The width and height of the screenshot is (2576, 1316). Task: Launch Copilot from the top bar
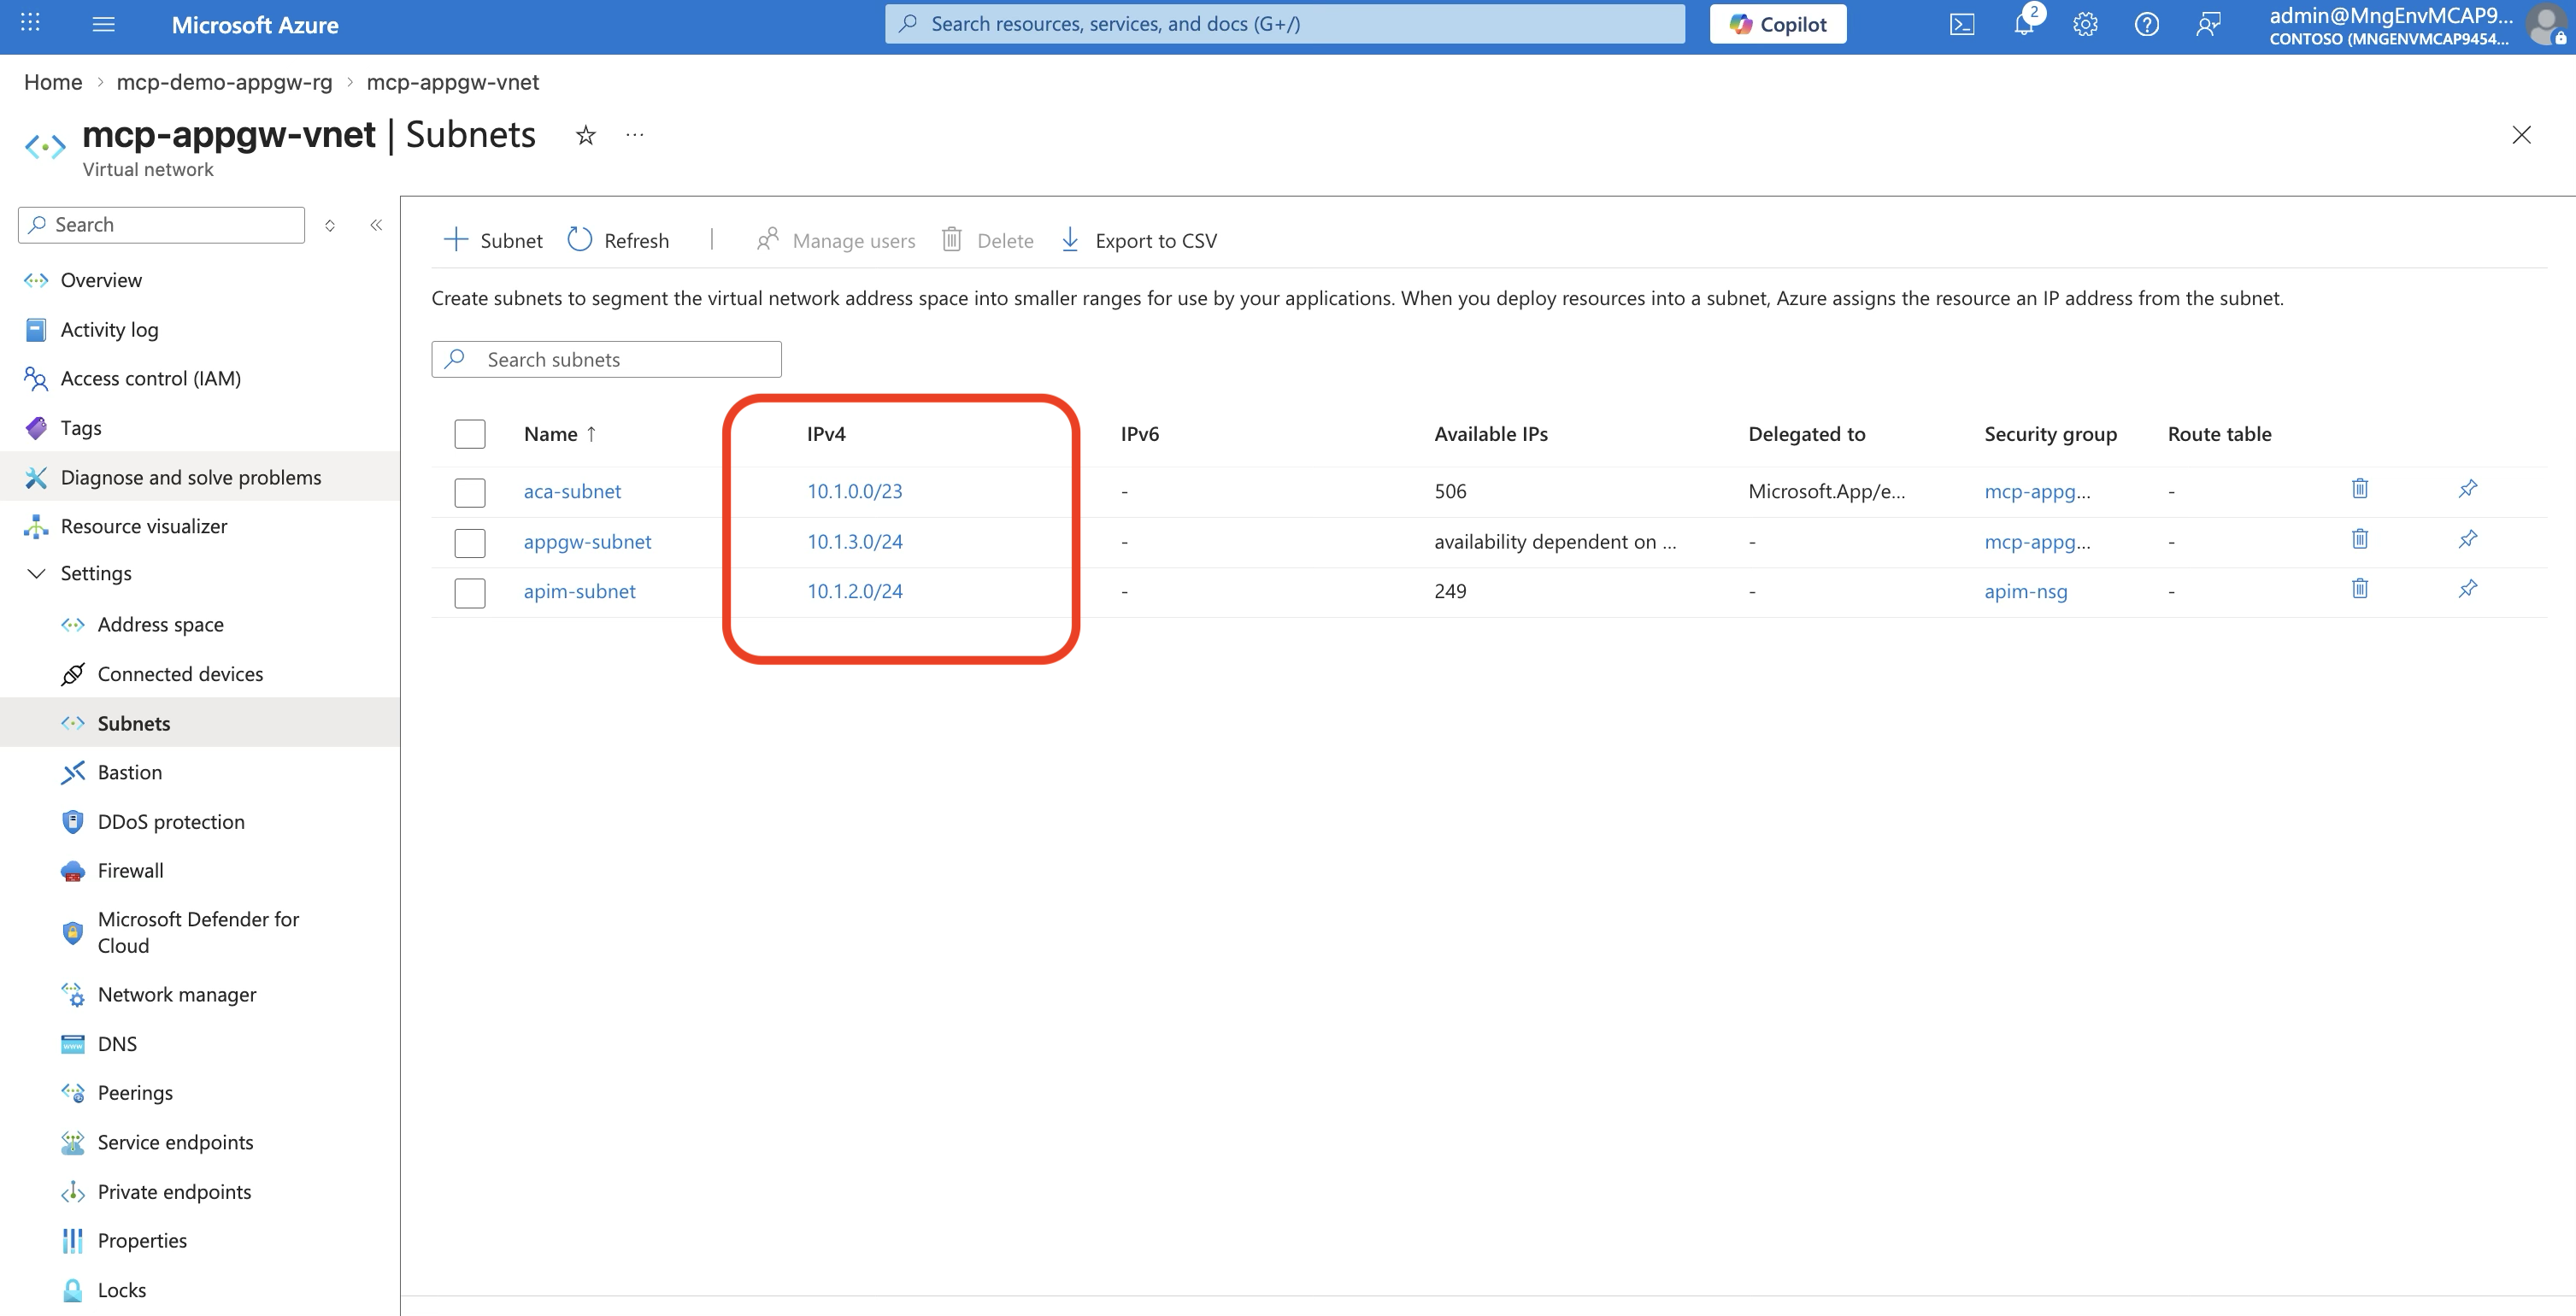(1777, 23)
